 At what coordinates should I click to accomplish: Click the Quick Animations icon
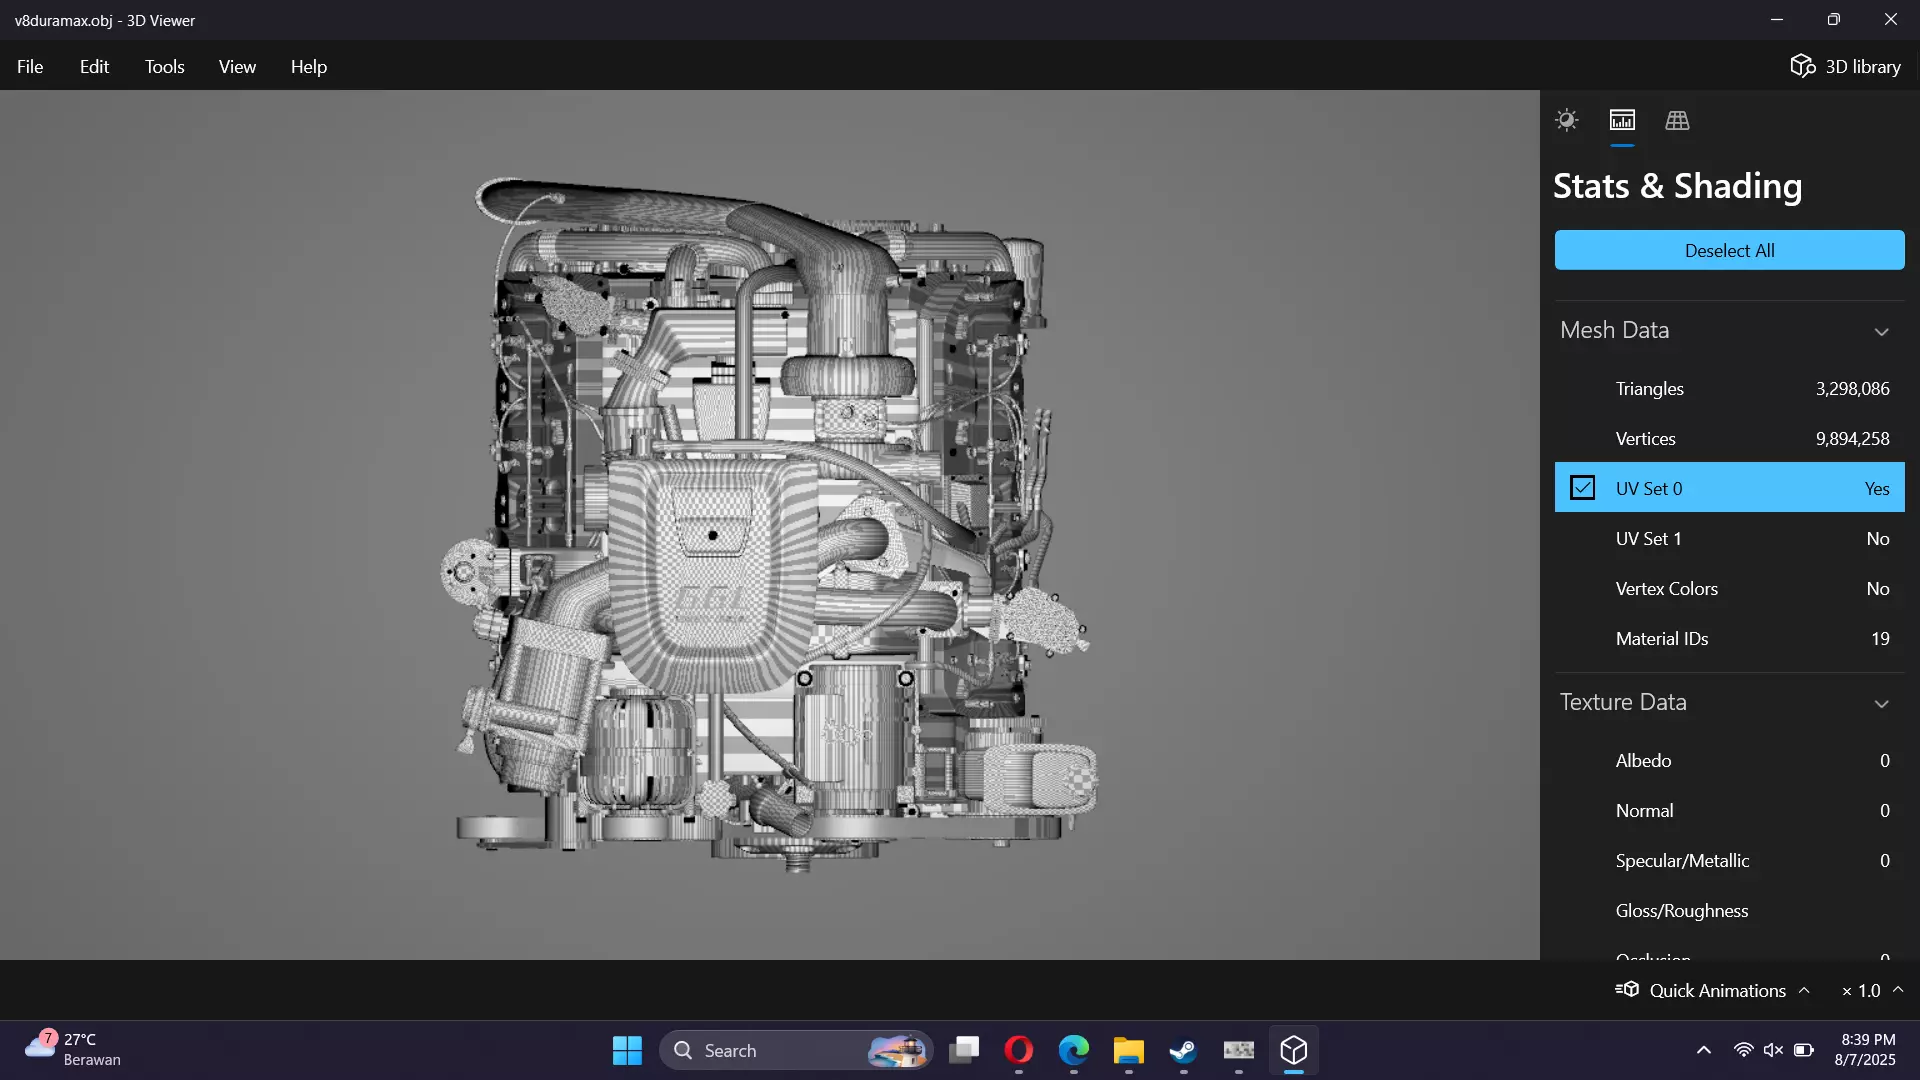[1627, 989]
